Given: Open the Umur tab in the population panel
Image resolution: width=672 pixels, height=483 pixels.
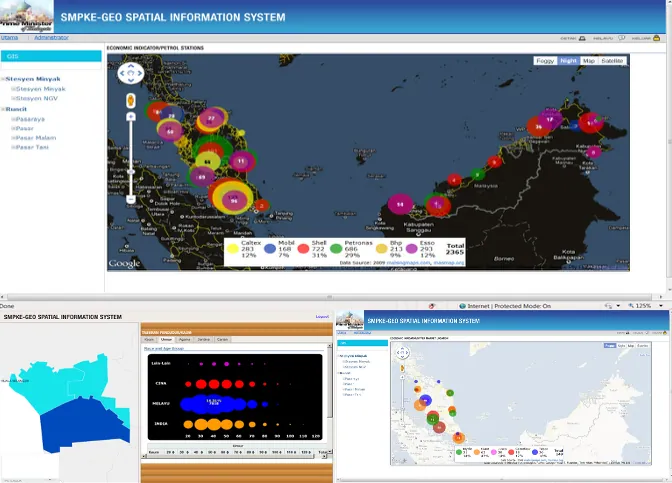Looking at the screenshot, I should coord(166,339).
